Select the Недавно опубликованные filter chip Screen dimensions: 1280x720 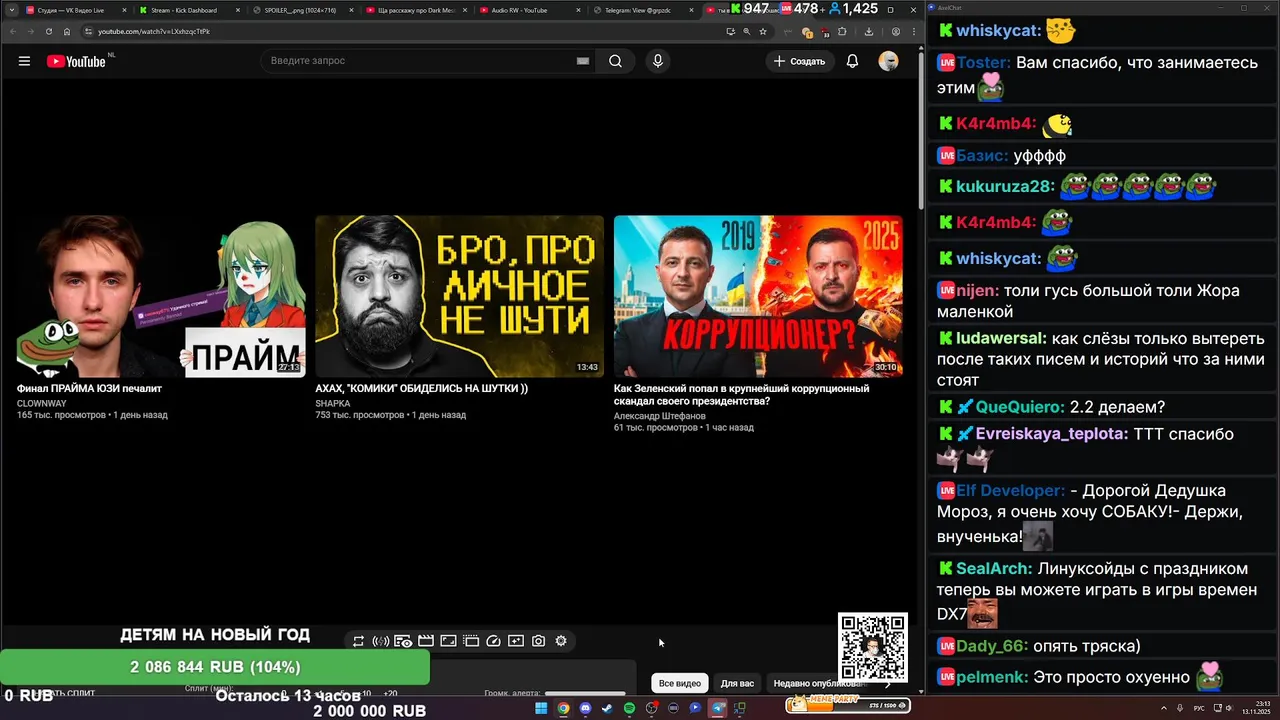pyautogui.click(x=817, y=683)
